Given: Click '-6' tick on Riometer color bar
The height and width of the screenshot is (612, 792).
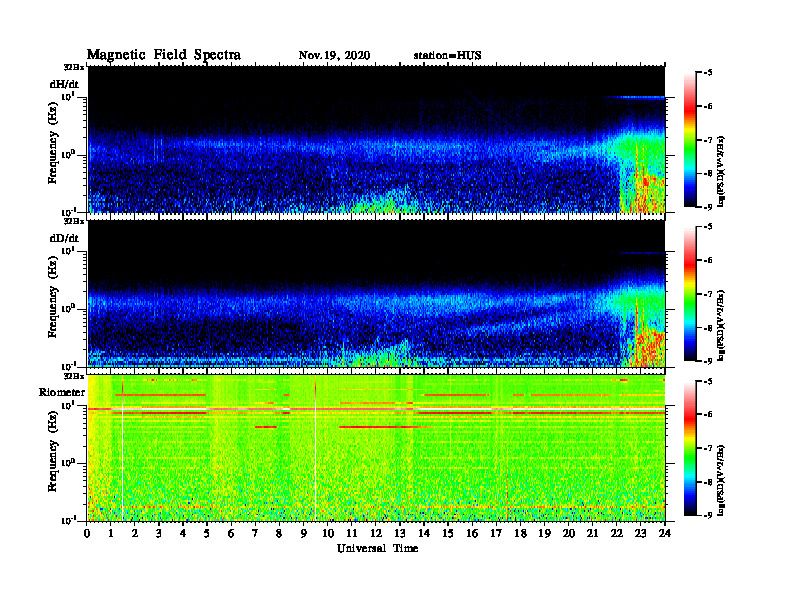Looking at the screenshot, I should click(708, 415).
